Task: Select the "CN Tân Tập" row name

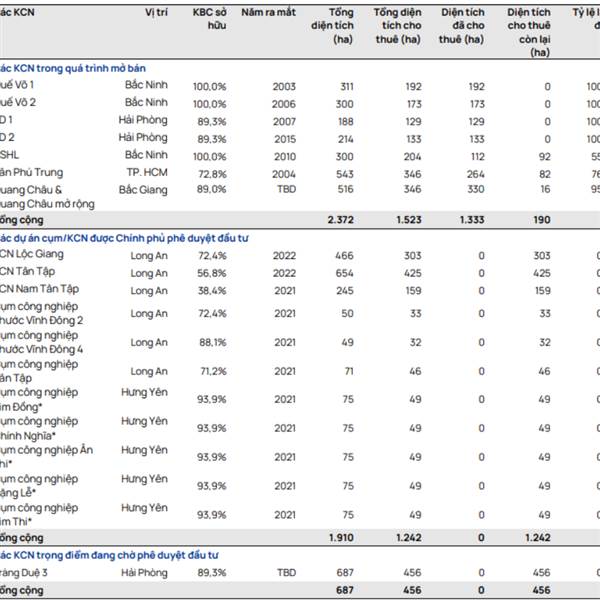Action: (28, 272)
